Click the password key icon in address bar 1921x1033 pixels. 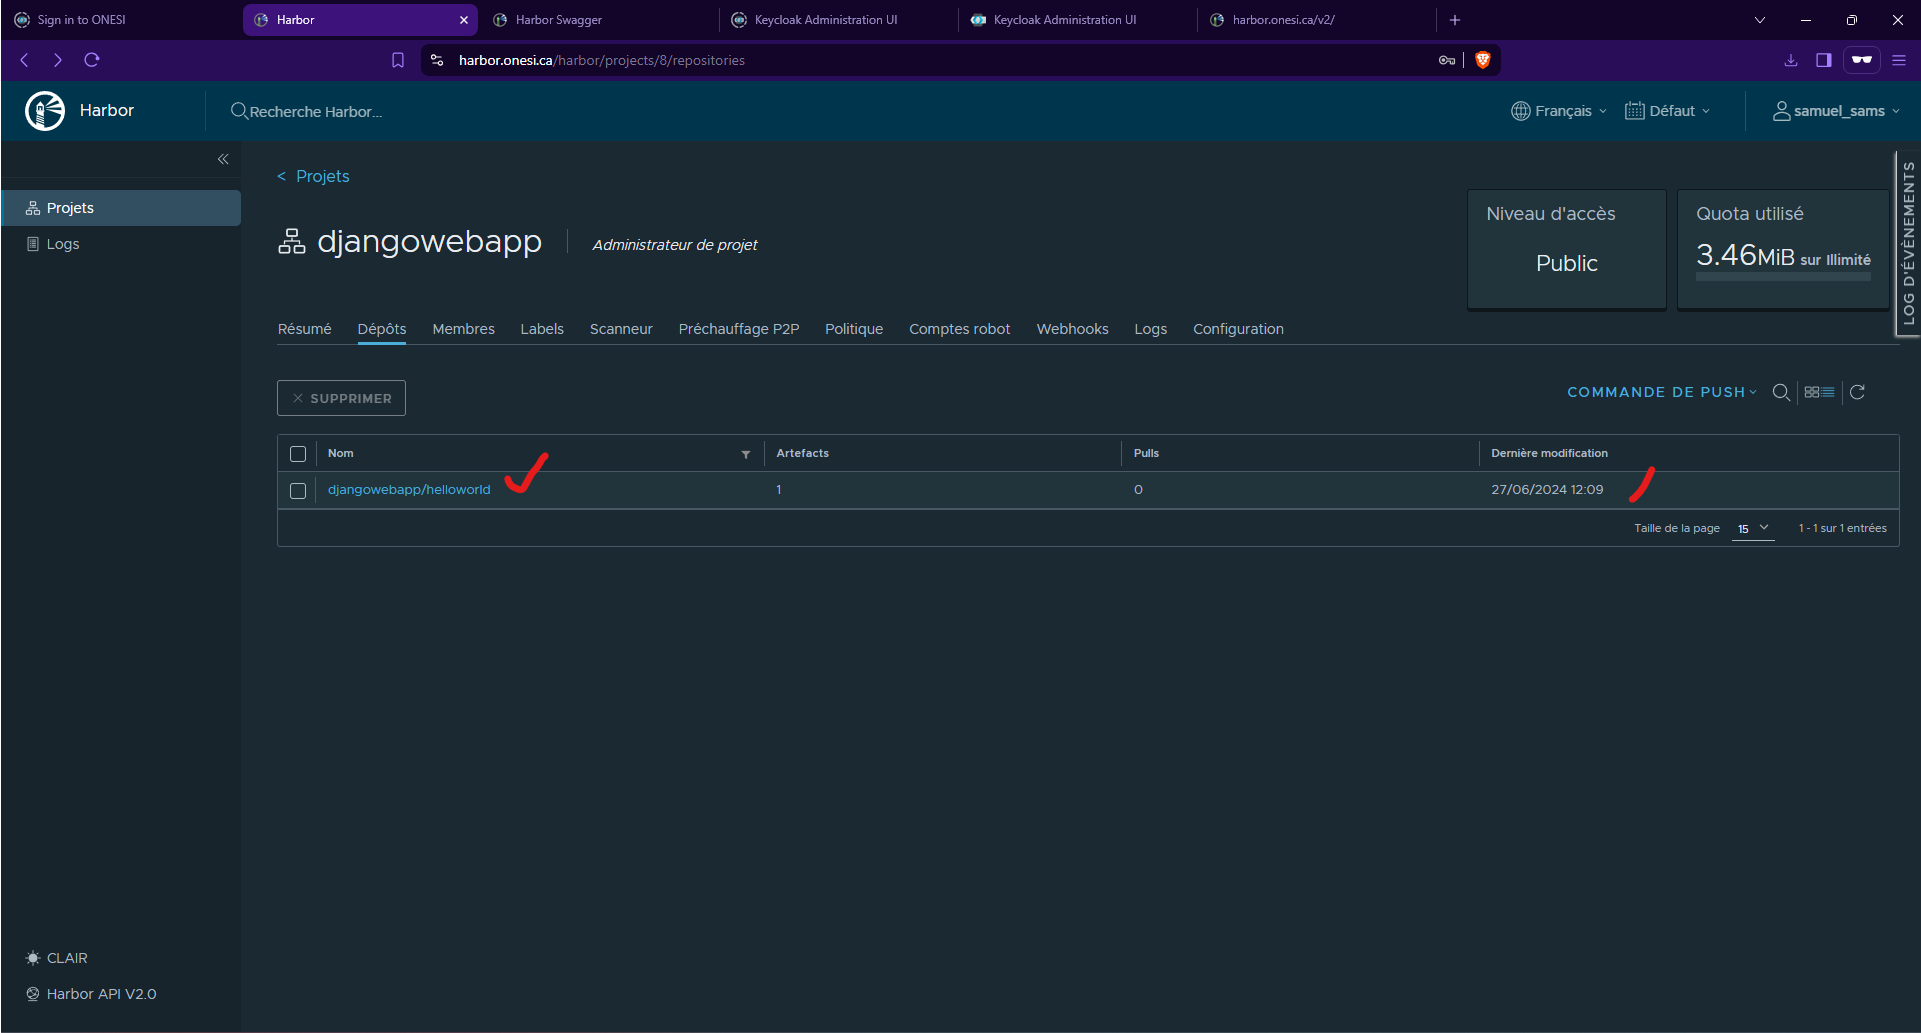pos(1447,60)
